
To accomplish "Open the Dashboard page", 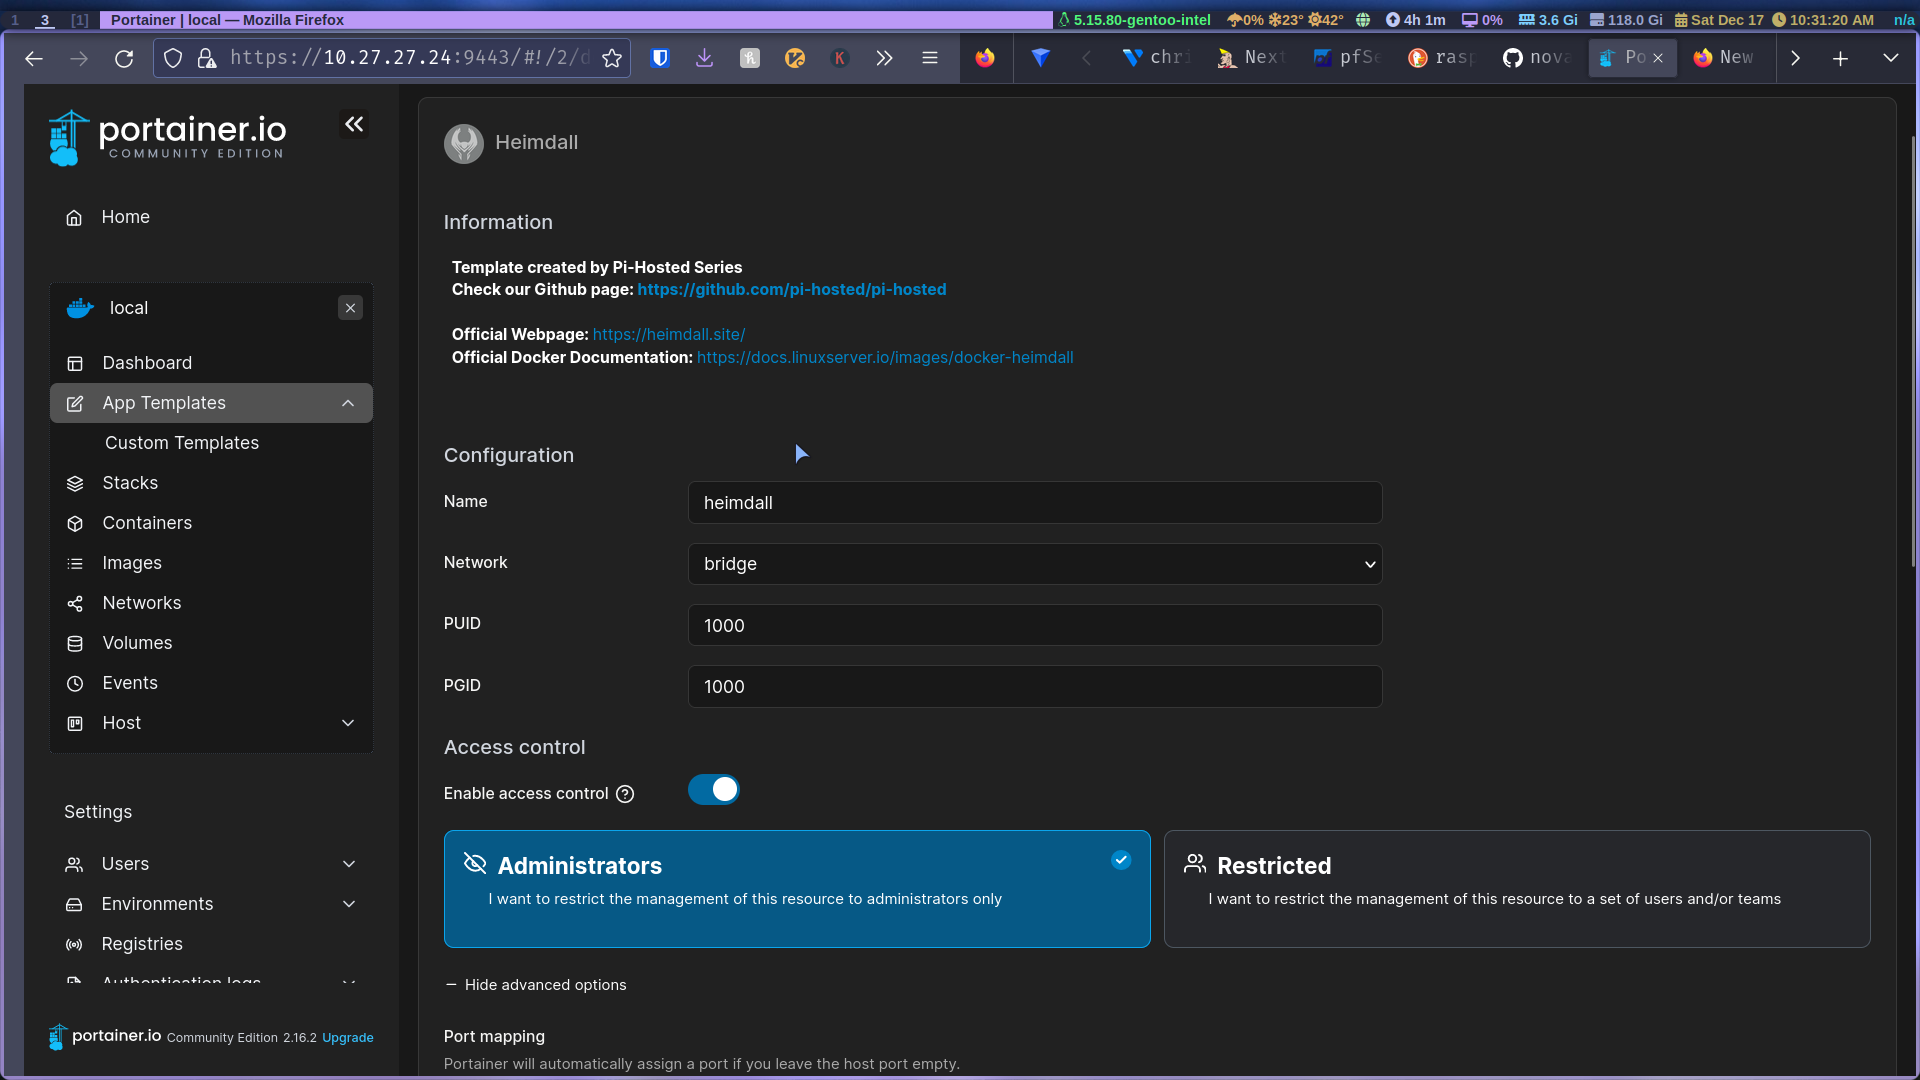I will point(147,363).
